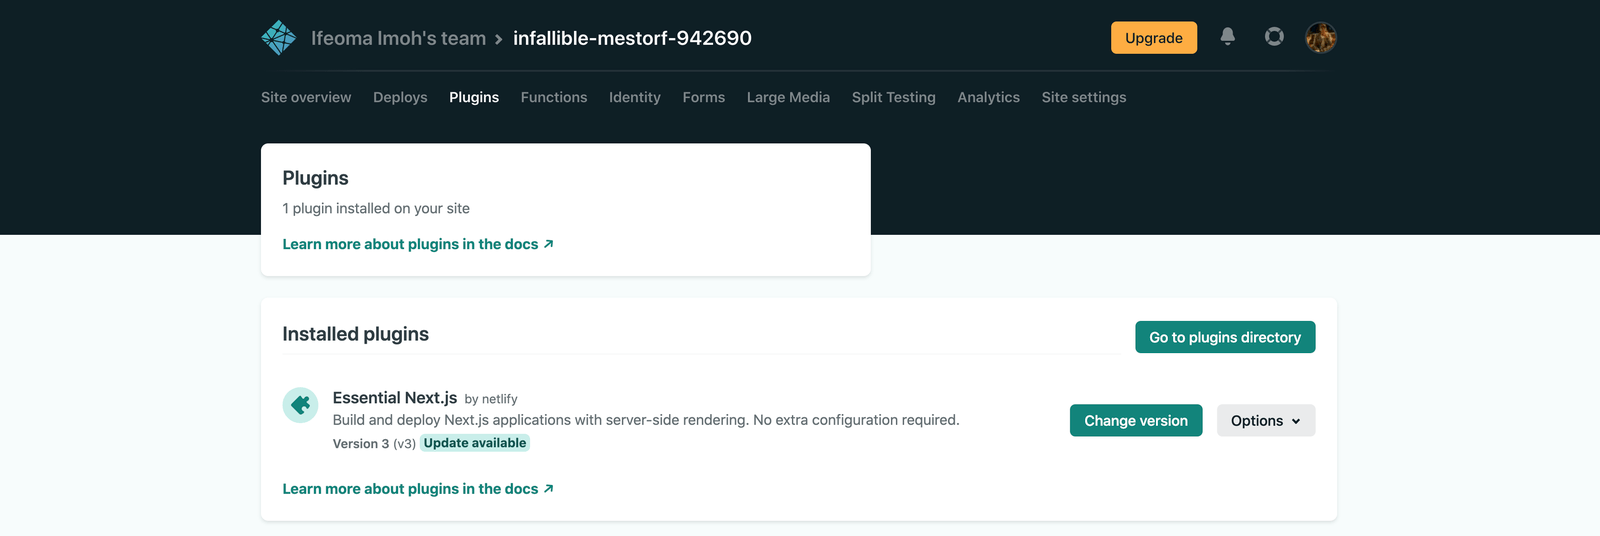Viewport: 1600px width, 536px height.
Task: Open the Site overview tab
Action: pyautogui.click(x=306, y=97)
